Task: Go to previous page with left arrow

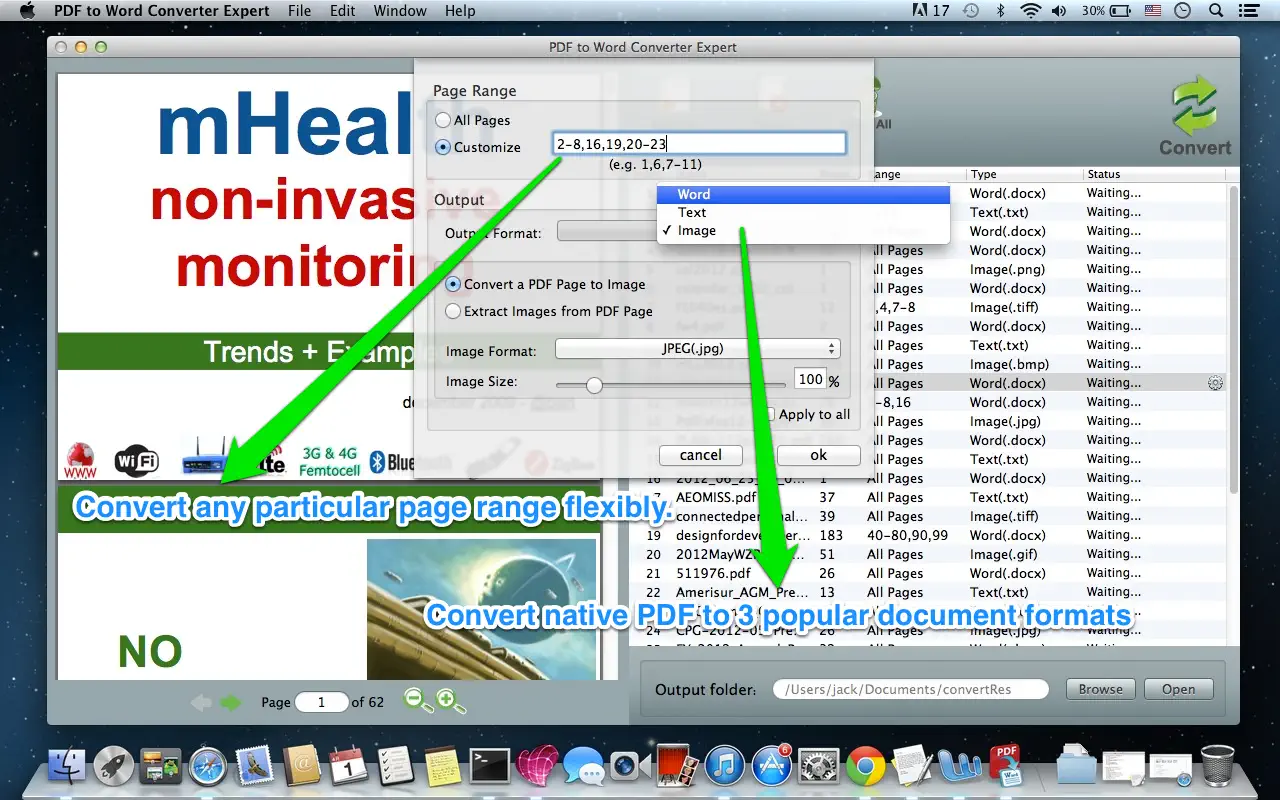Action: [x=201, y=702]
